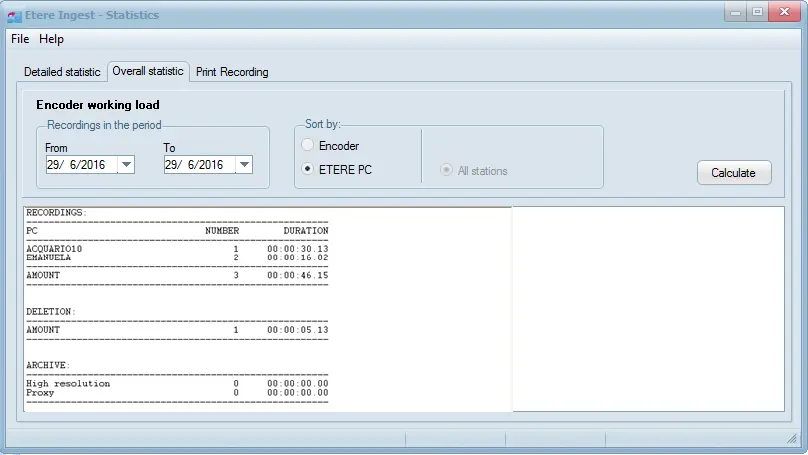The height and width of the screenshot is (455, 808).
Task: Switch to the Print Recording tab
Action: (231, 72)
